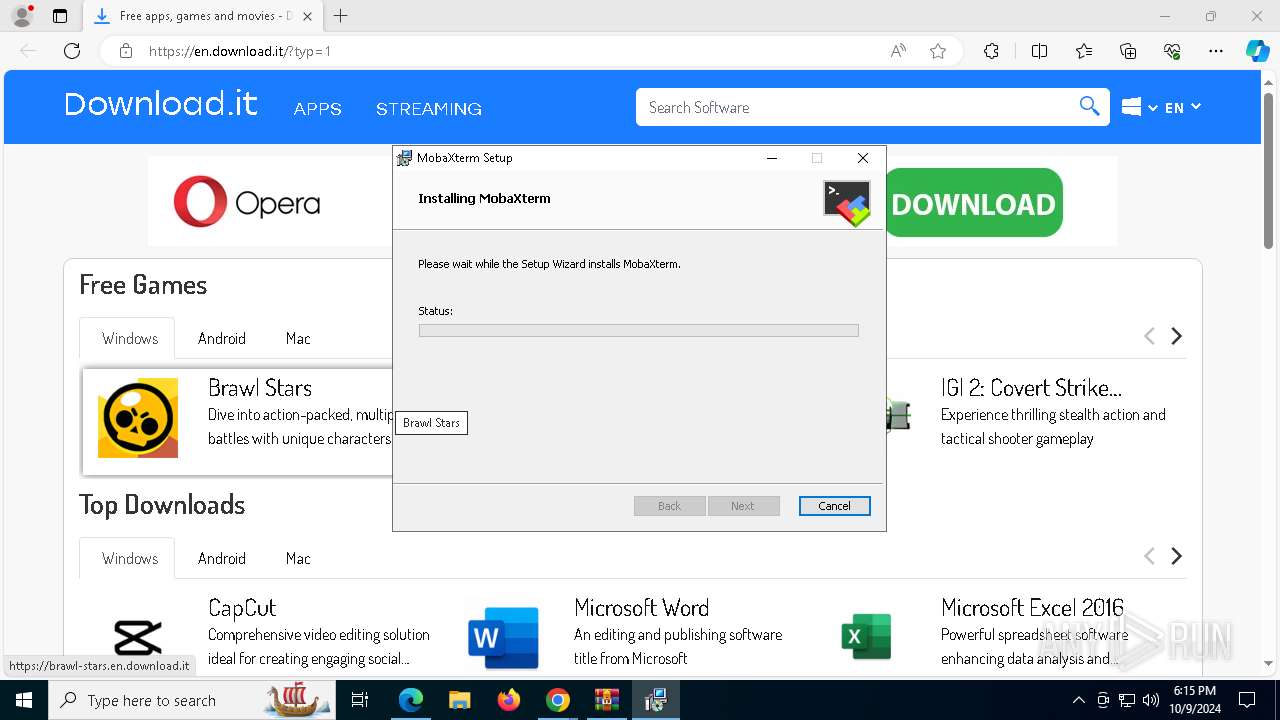Open a new browser tab

click(341, 16)
